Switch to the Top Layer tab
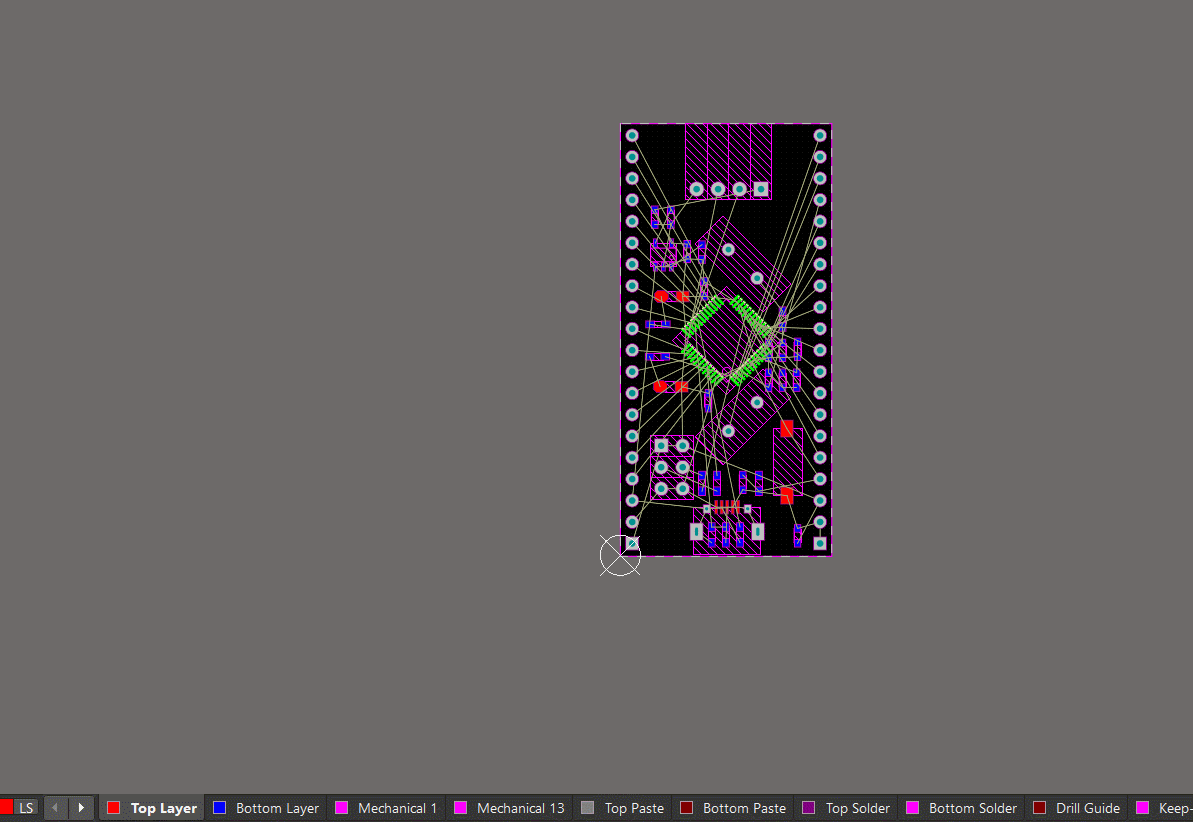The width and height of the screenshot is (1193, 822). pos(152,808)
